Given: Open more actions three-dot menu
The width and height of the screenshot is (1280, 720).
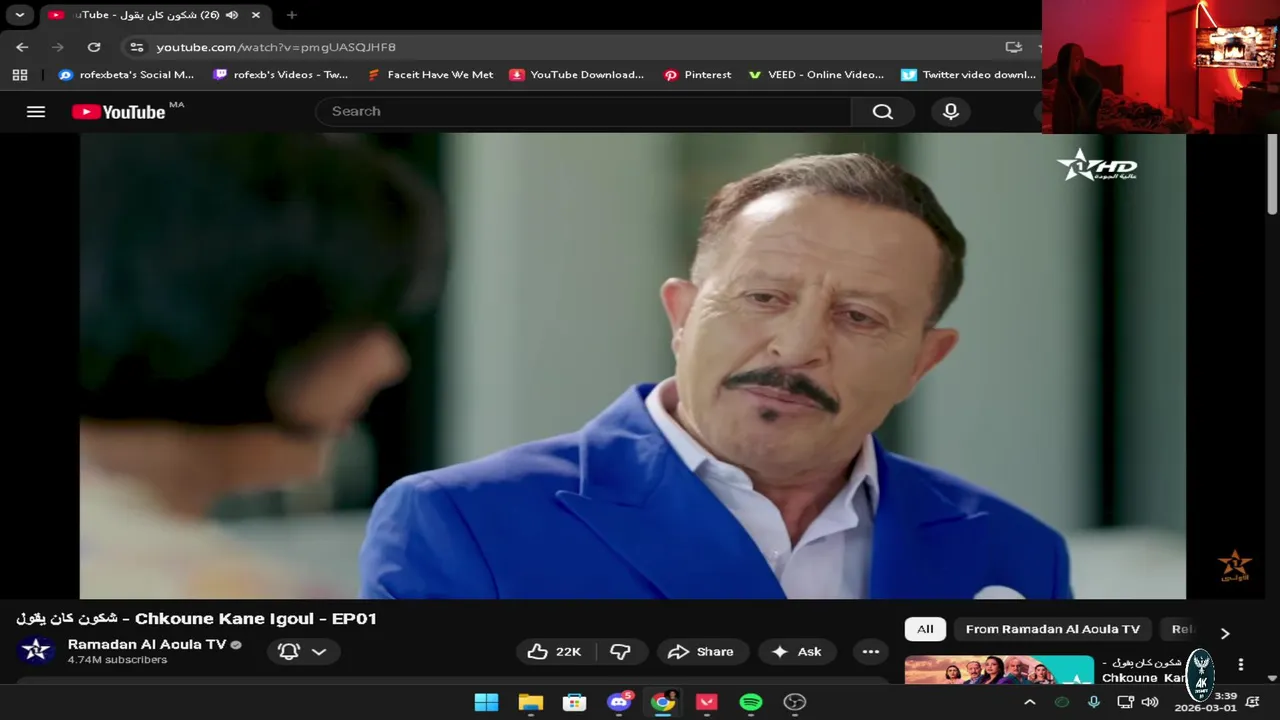Looking at the screenshot, I should (871, 652).
